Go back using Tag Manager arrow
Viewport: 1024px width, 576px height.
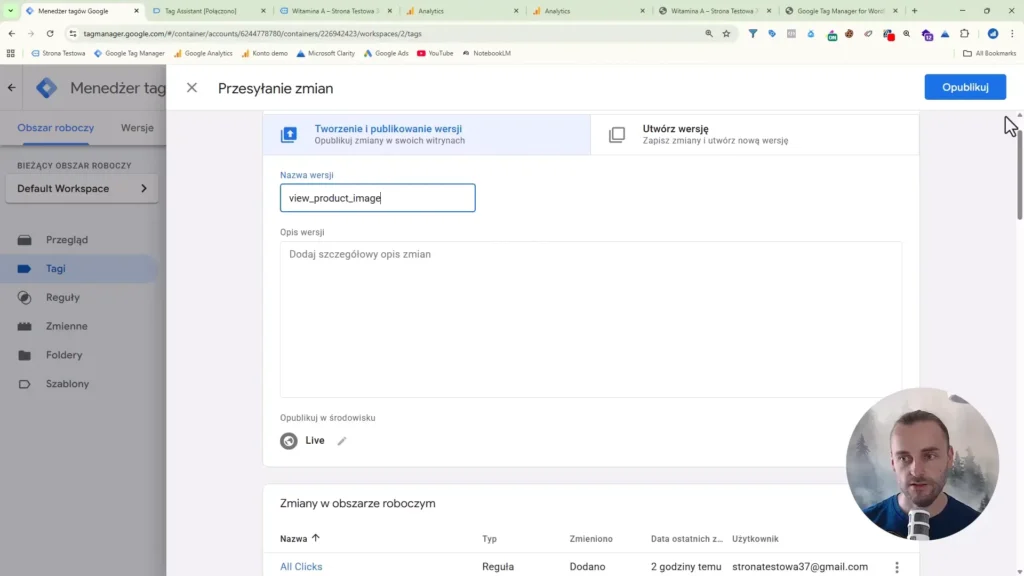pos(12,88)
